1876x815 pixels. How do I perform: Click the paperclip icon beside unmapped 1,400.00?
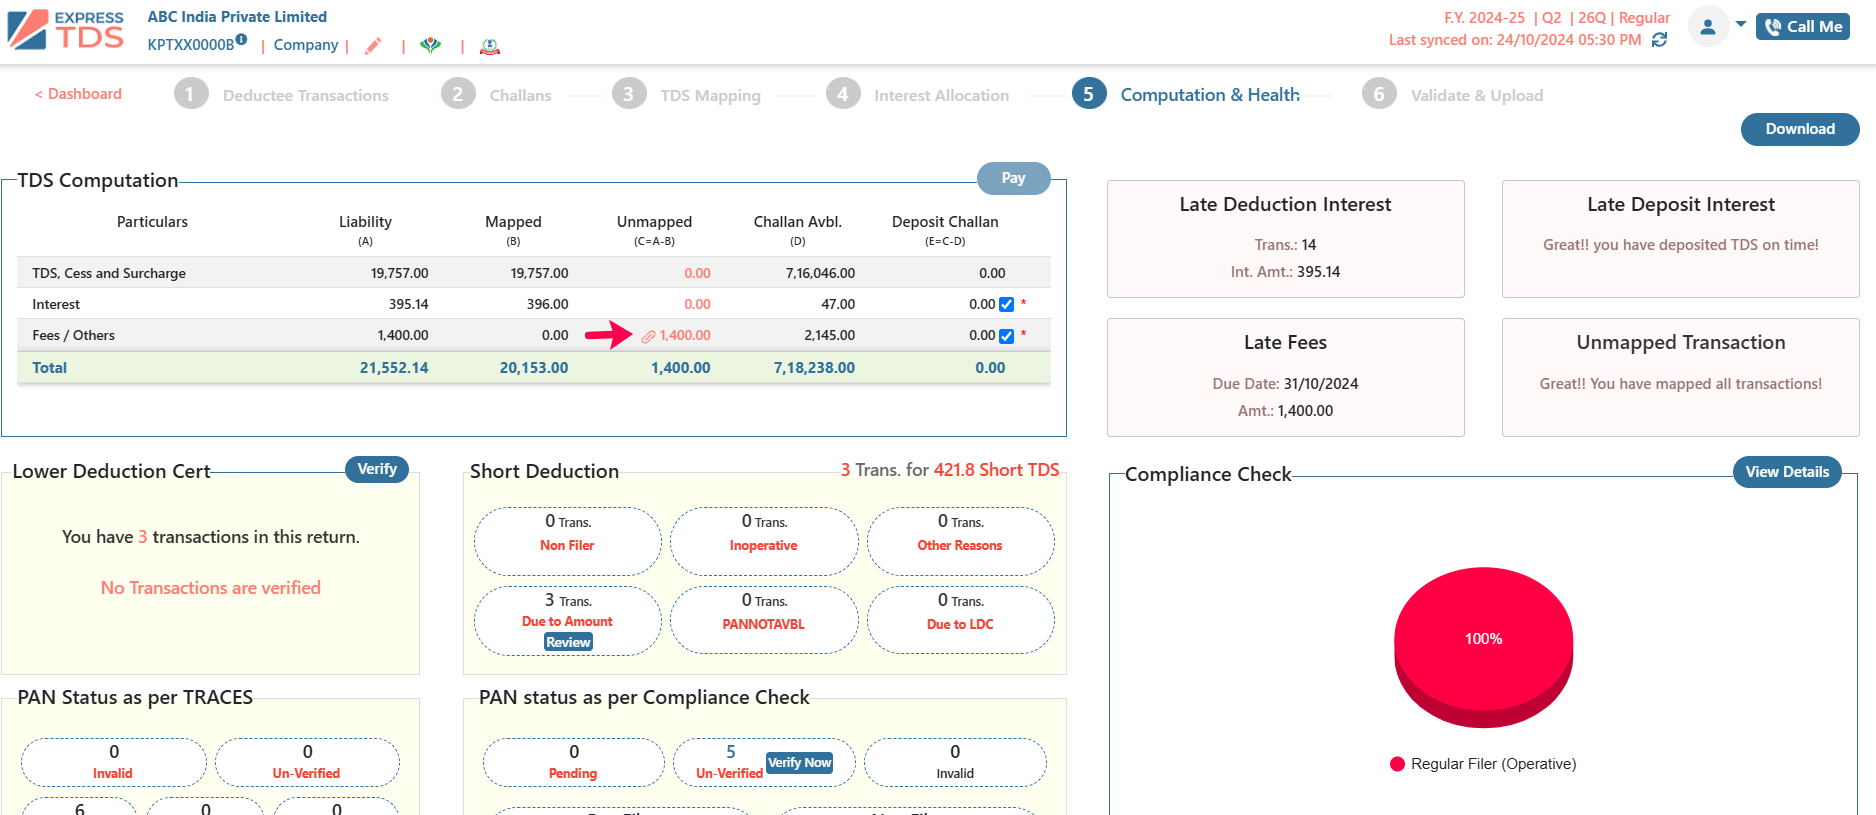(x=648, y=337)
